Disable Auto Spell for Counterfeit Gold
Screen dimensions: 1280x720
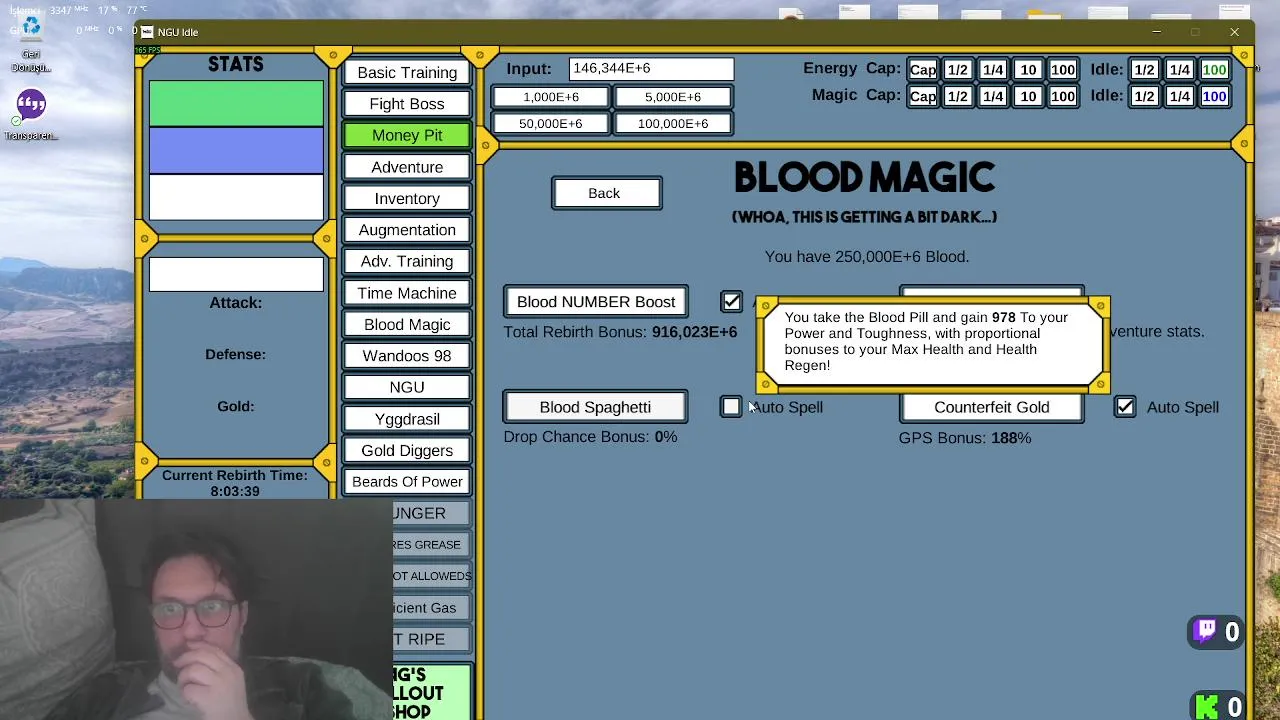coord(1125,407)
